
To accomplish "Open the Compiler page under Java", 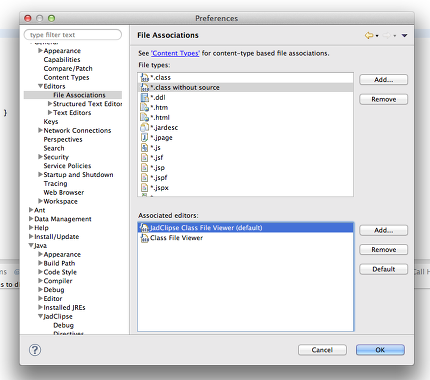I will [x=58, y=281].
